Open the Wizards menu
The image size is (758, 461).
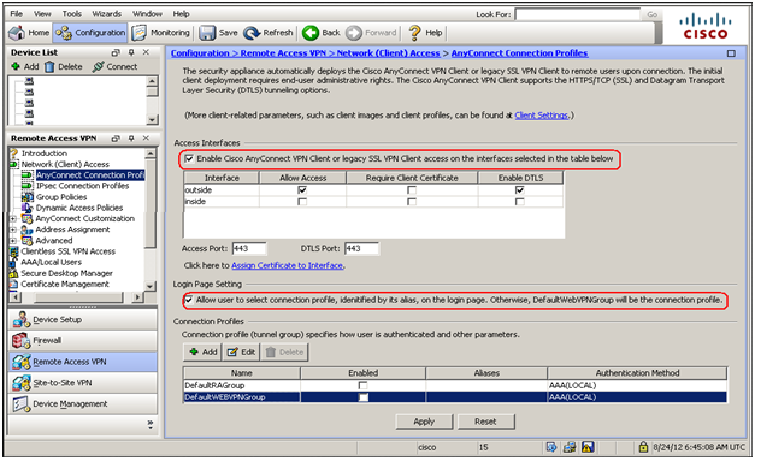[x=107, y=14]
